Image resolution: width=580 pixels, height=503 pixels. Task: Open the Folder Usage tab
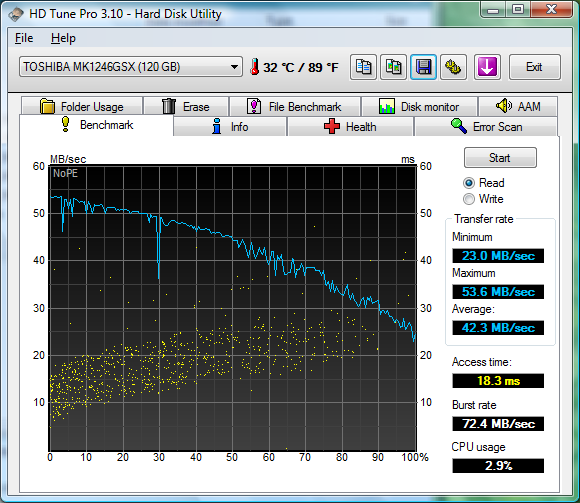[82, 107]
